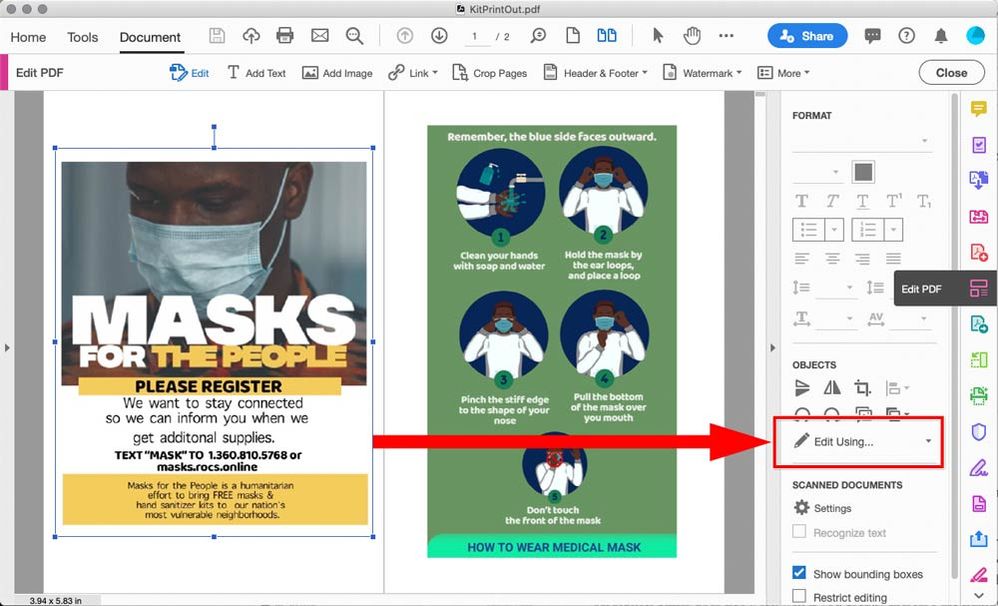This screenshot has width=998, height=606.
Task: Send file by email envelope icon
Action: [320, 36]
